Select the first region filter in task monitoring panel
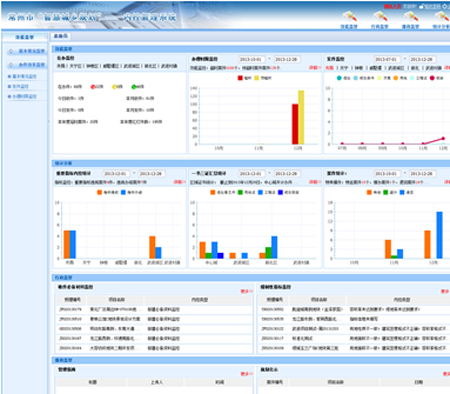Image resolution: width=450 pixels, height=394 pixels. (x=61, y=66)
